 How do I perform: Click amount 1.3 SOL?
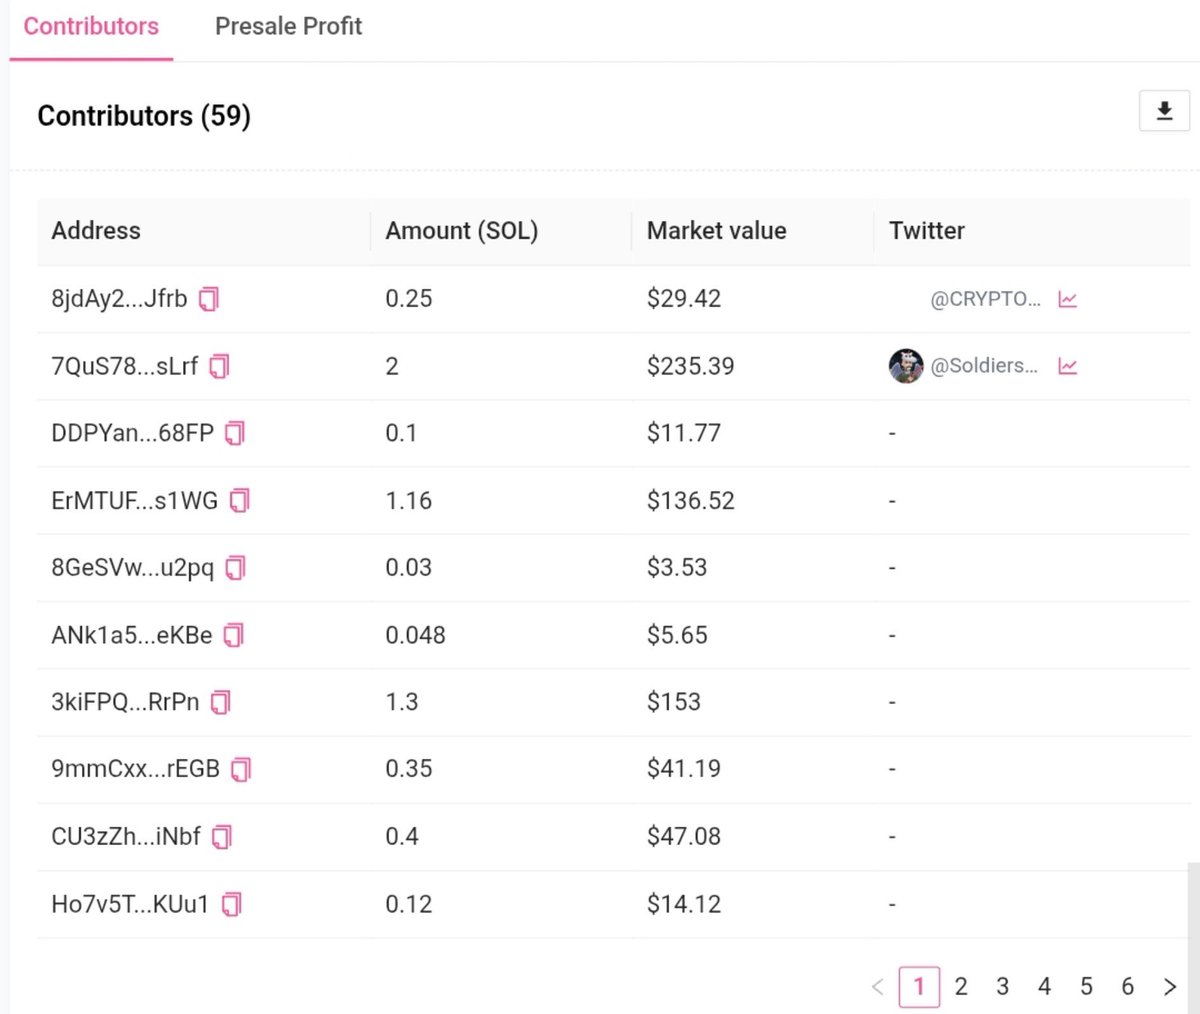[x=402, y=702]
